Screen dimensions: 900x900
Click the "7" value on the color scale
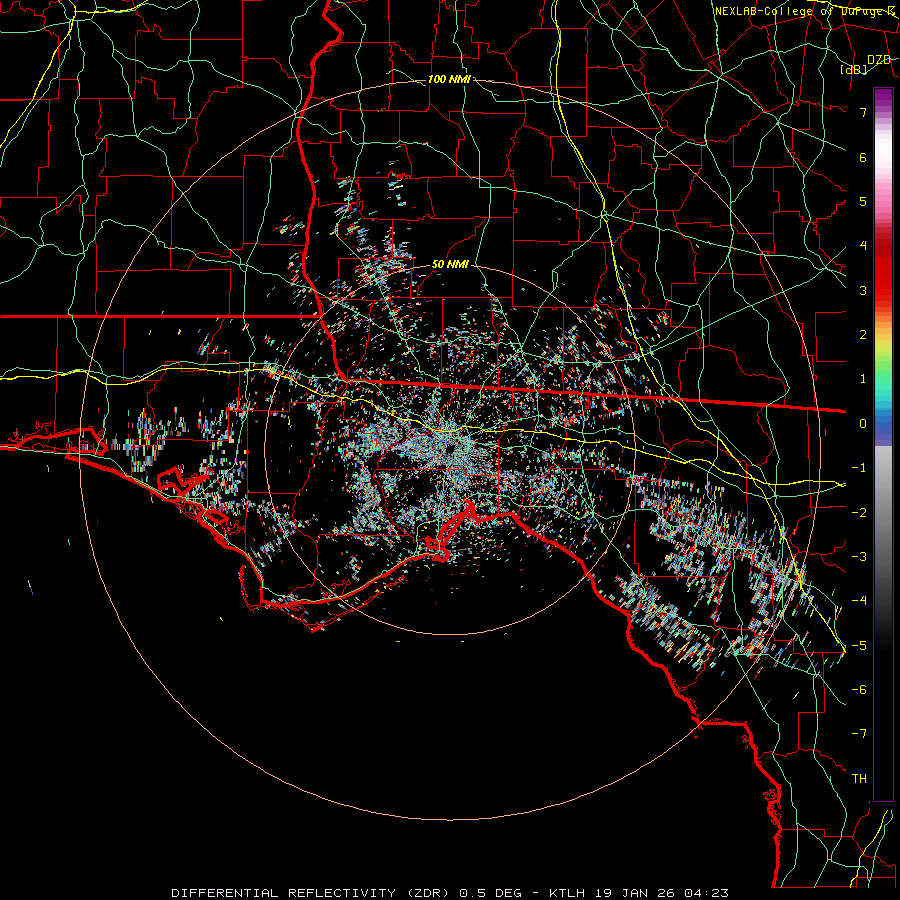(863, 112)
